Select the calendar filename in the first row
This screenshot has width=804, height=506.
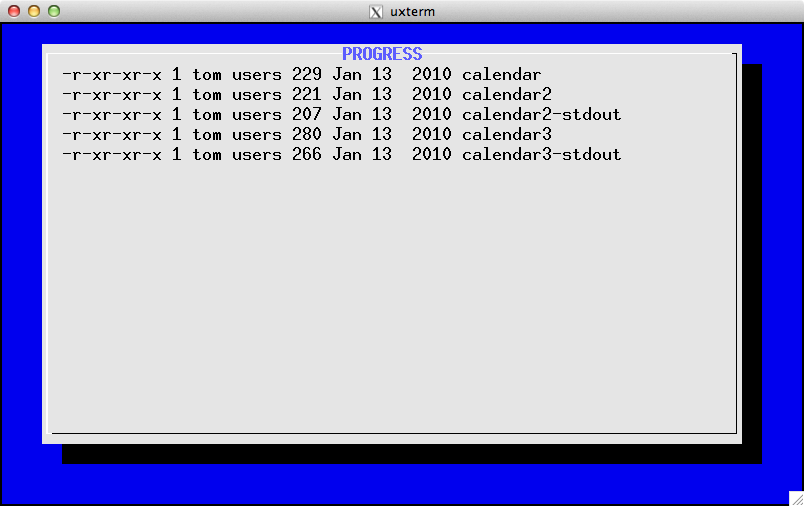coord(501,75)
